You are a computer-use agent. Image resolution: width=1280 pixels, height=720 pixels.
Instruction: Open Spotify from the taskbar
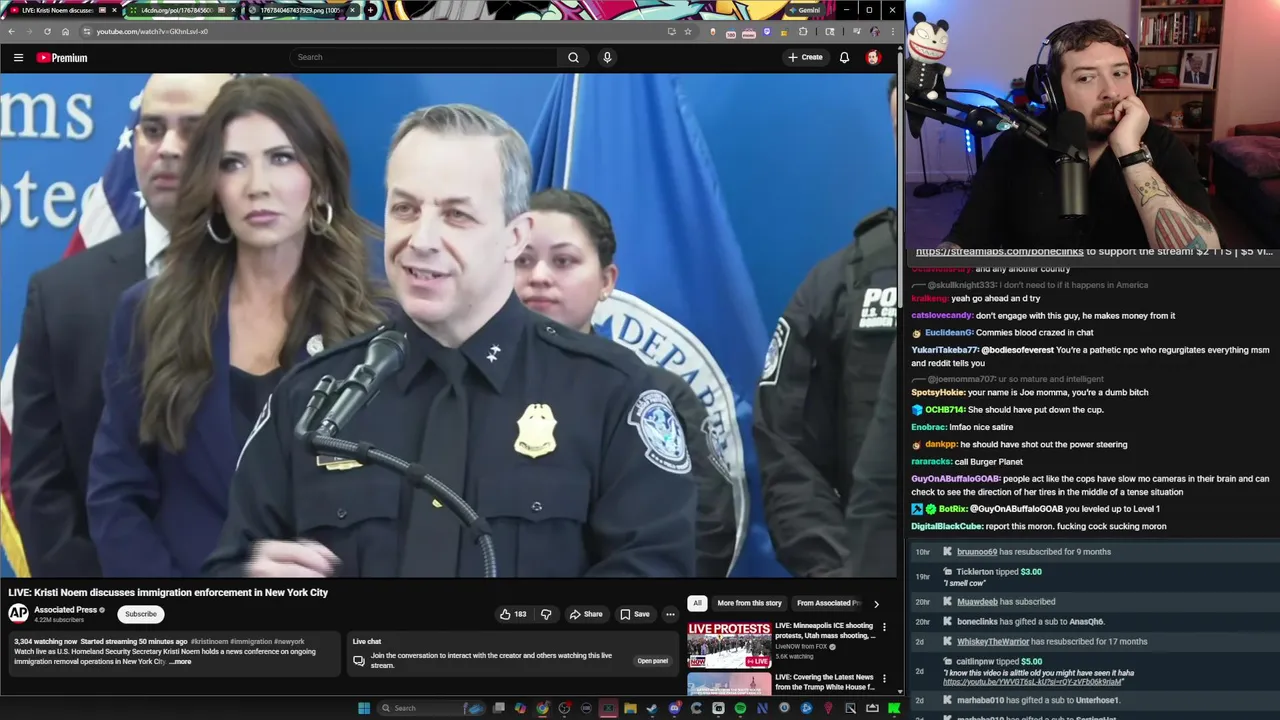coord(740,708)
